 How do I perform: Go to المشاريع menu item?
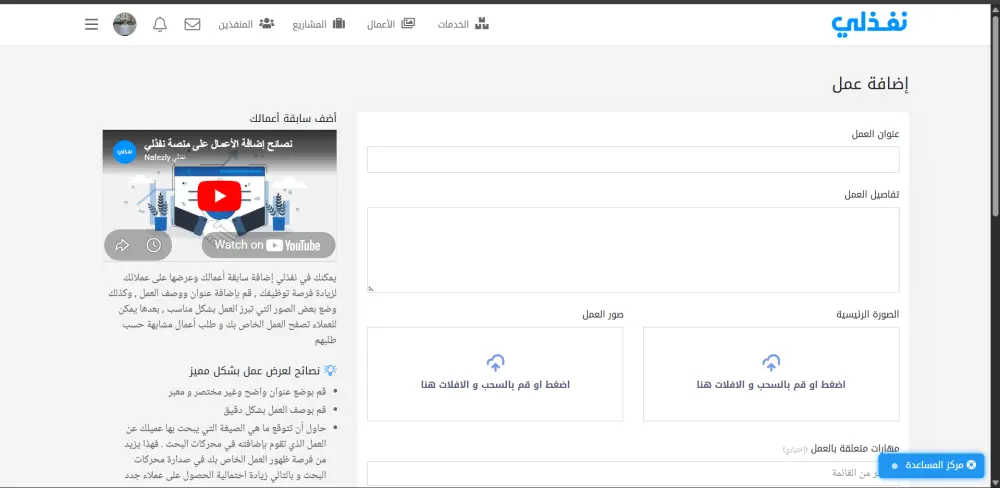coord(319,24)
